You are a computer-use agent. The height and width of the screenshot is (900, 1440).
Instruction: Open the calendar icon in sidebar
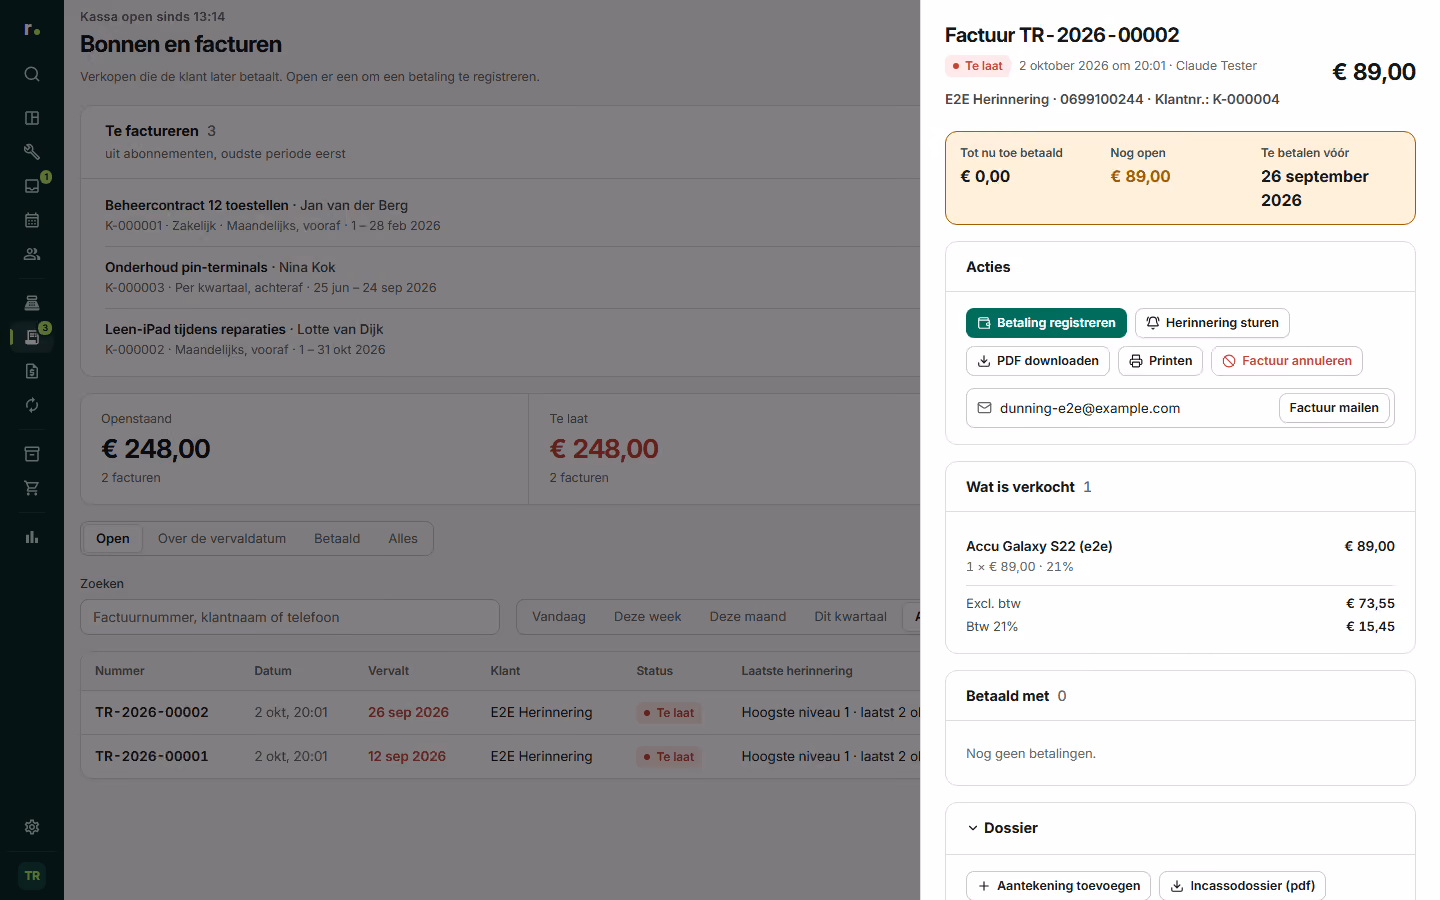pos(32,220)
